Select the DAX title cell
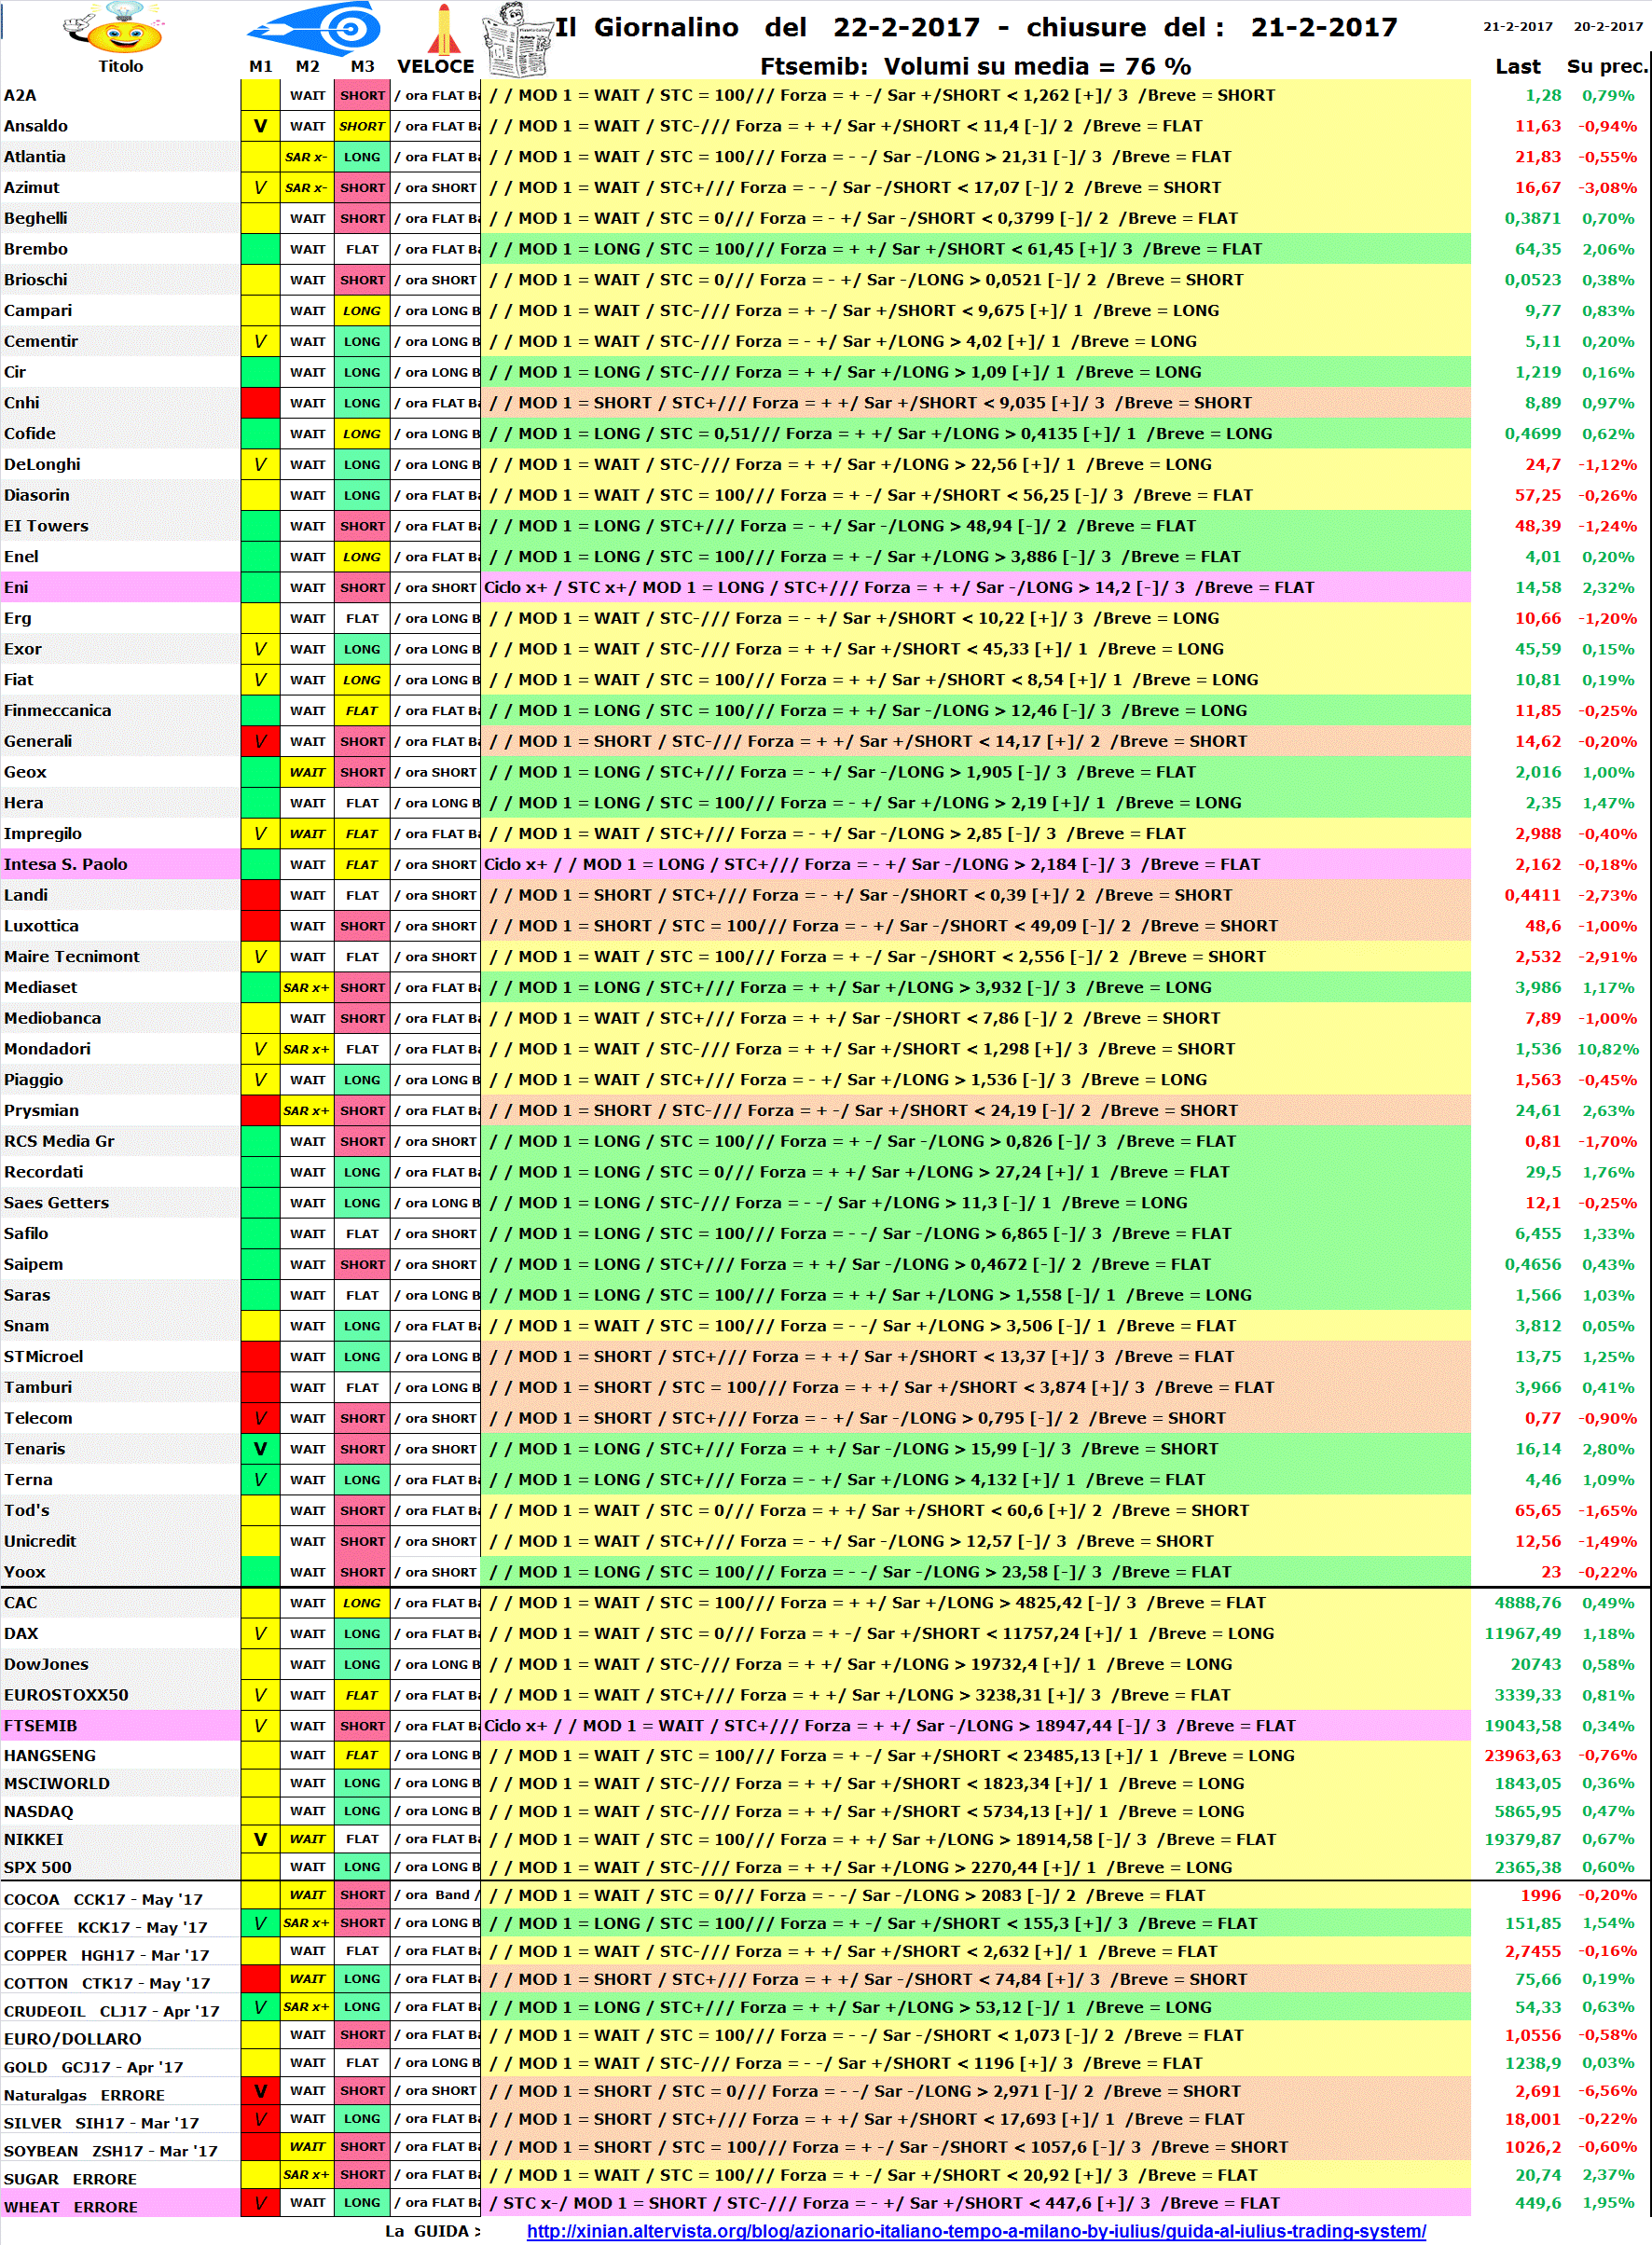This screenshot has width=1652, height=2245. tap(120, 1633)
